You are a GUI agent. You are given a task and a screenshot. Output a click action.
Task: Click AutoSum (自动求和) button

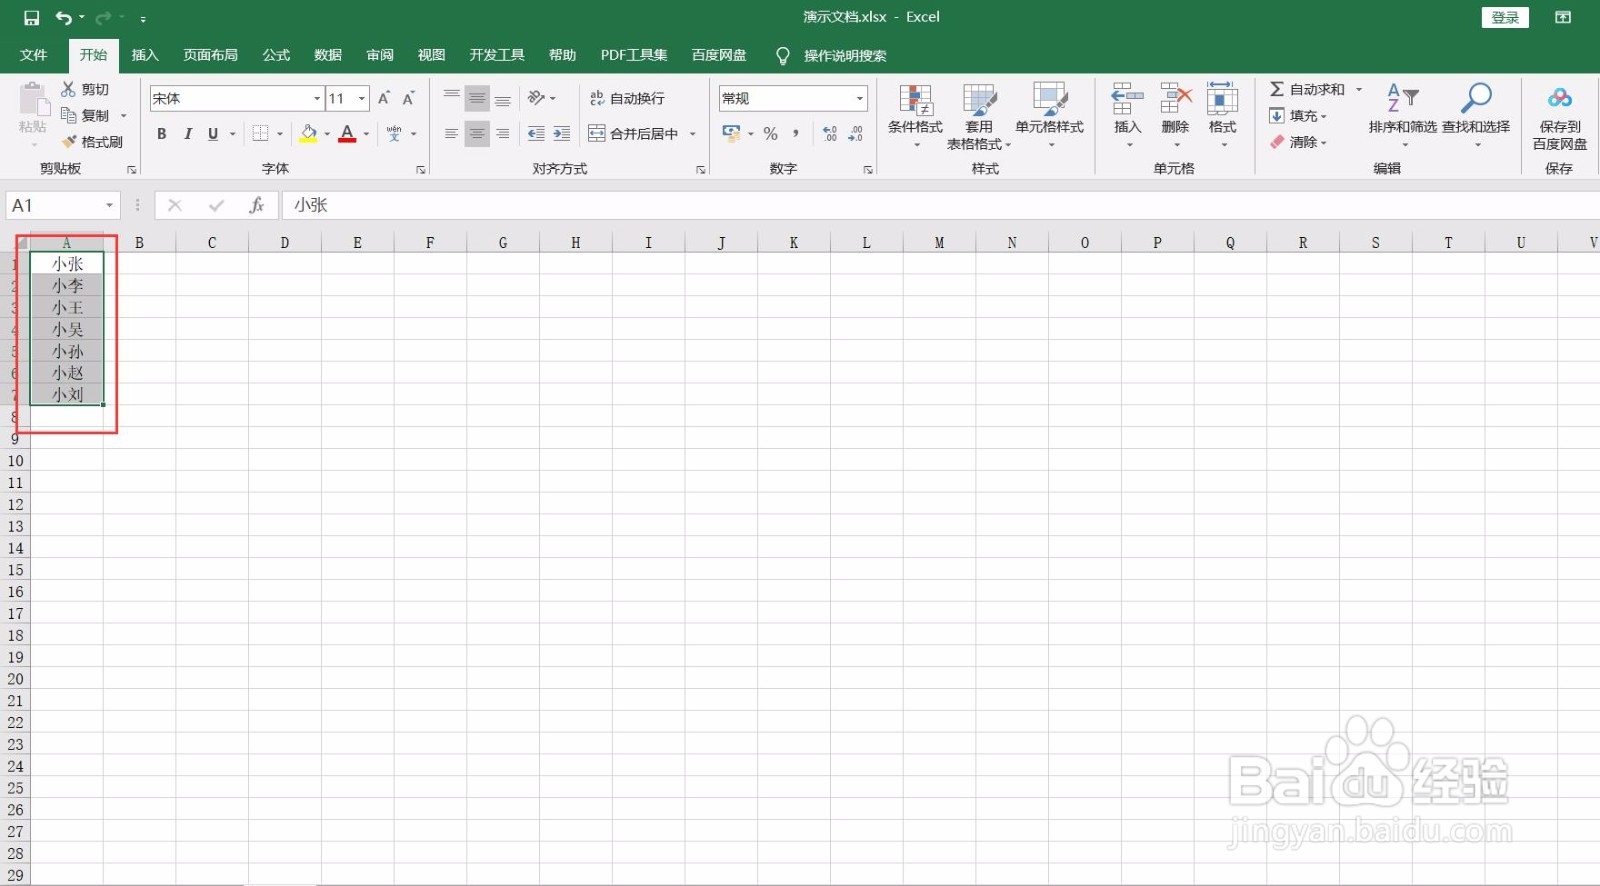tap(1307, 89)
